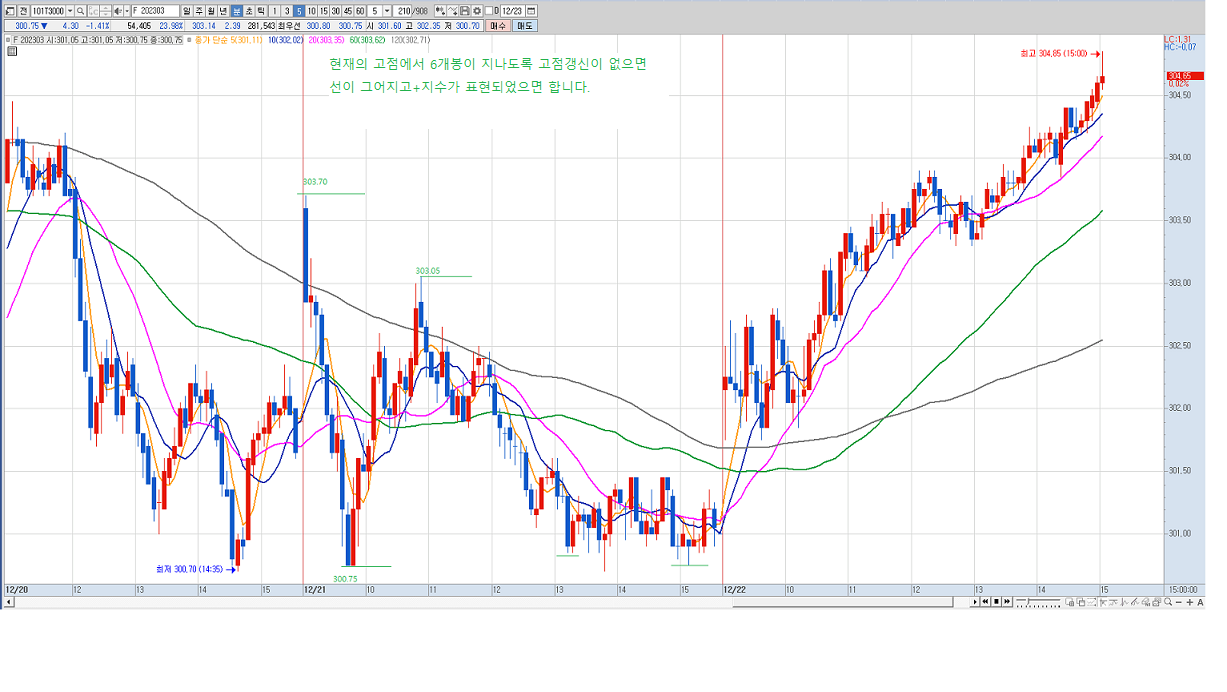
Task: Click the plus zoom-in icon at bottom right
Action: (x=1190, y=602)
